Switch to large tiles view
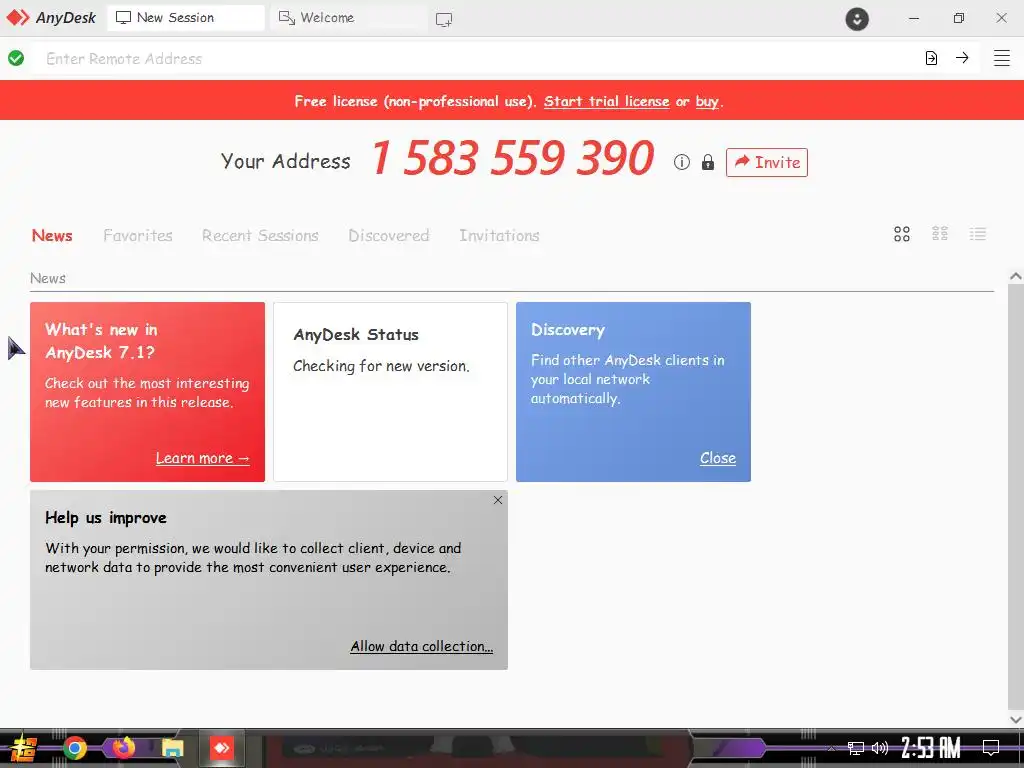Viewport: 1024px width, 768px height. (x=902, y=234)
